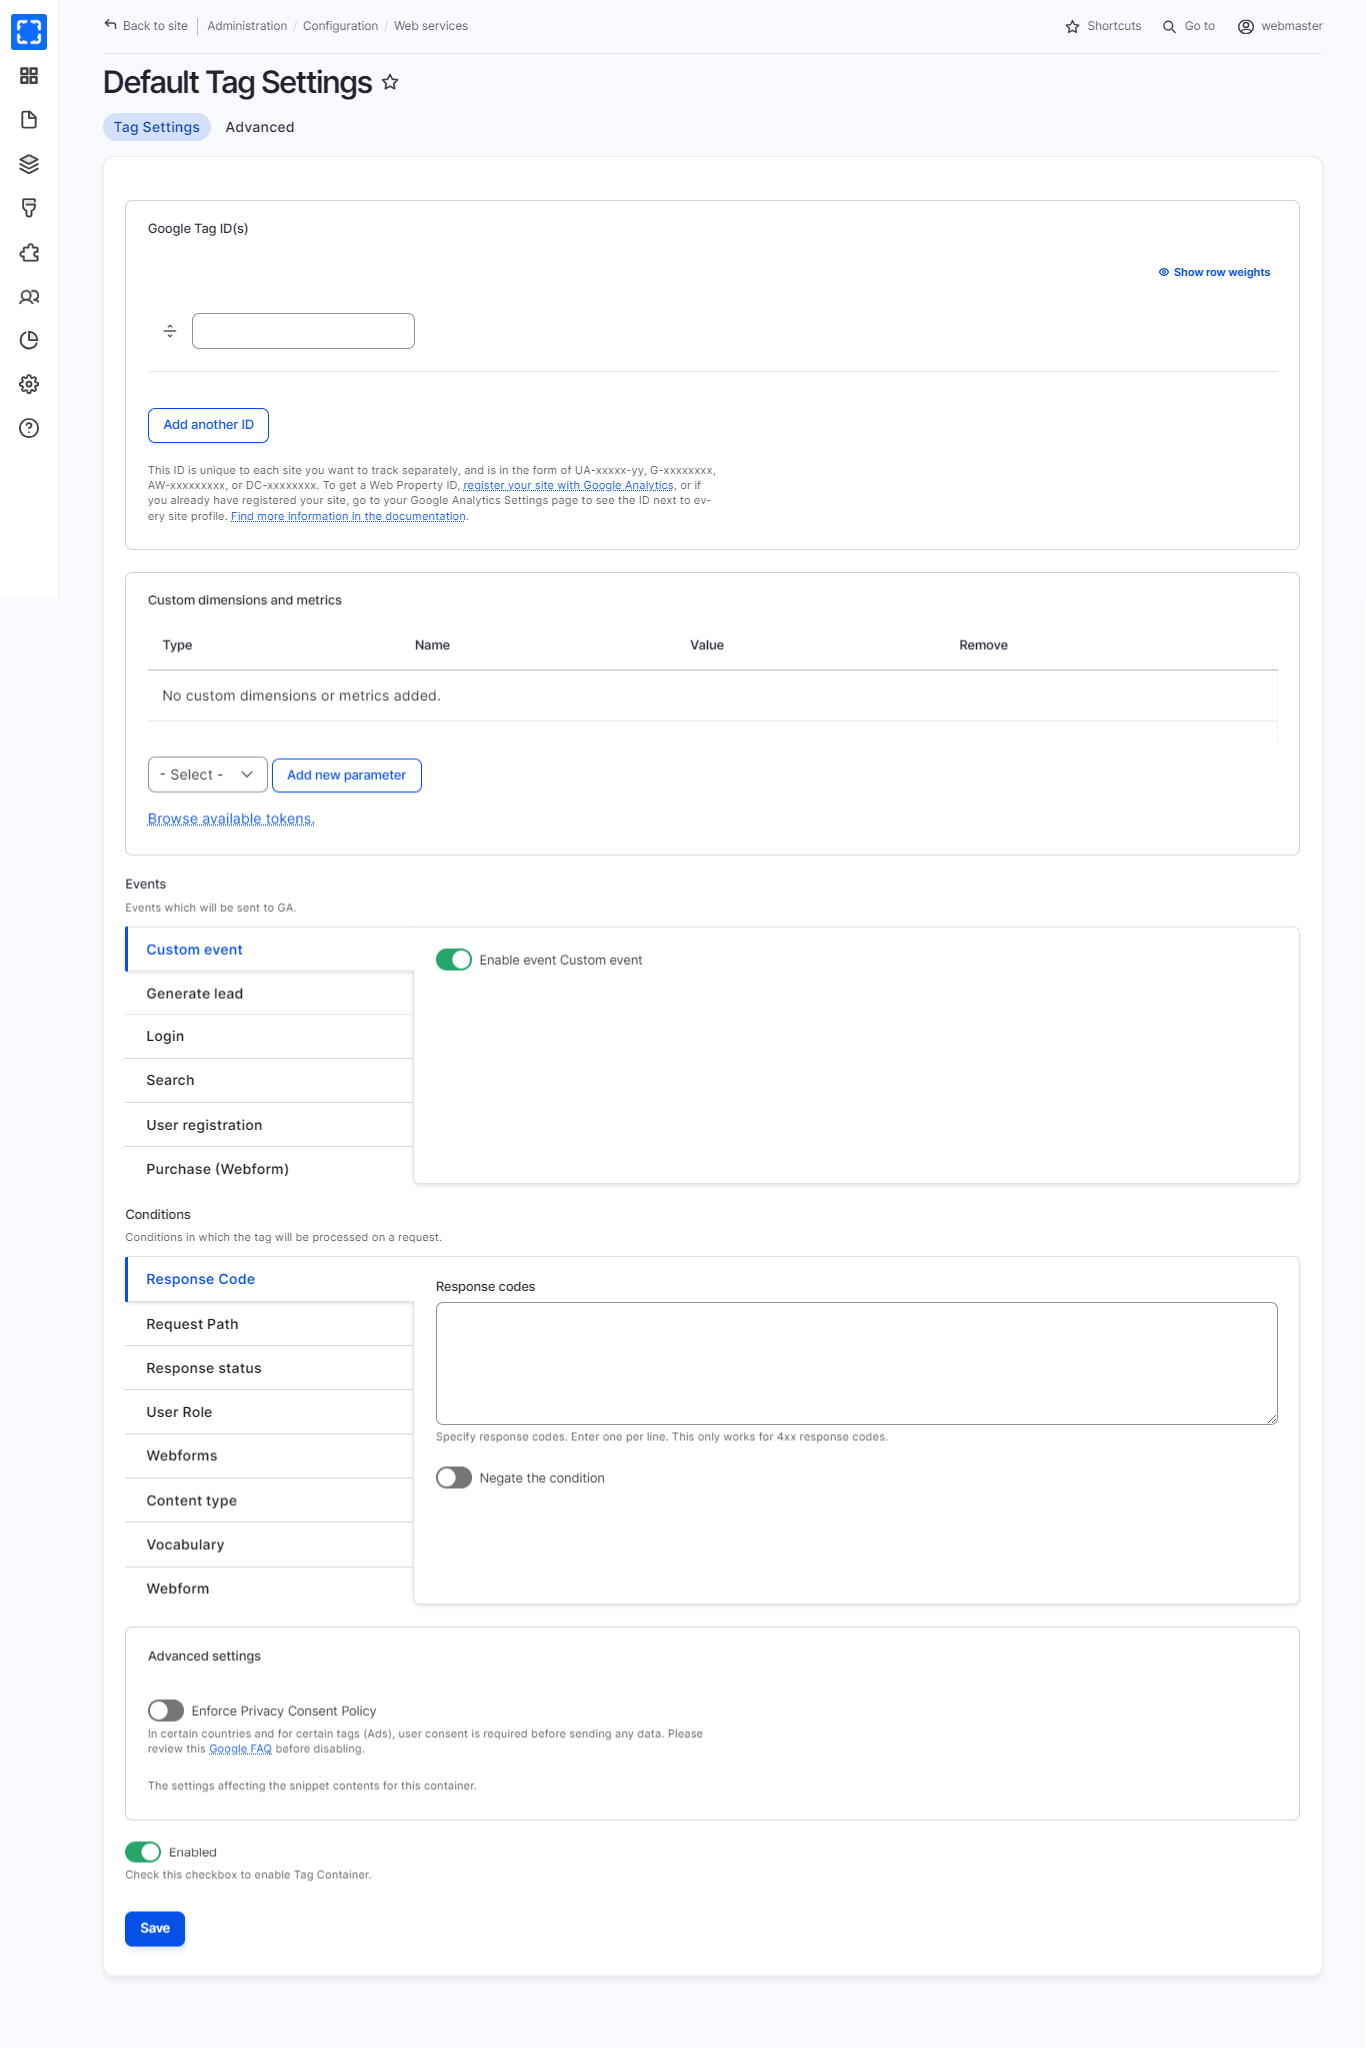Open the Configuration gear icon in sidebar
The height and width of the screenshot is (2051, 1366).
29,384
